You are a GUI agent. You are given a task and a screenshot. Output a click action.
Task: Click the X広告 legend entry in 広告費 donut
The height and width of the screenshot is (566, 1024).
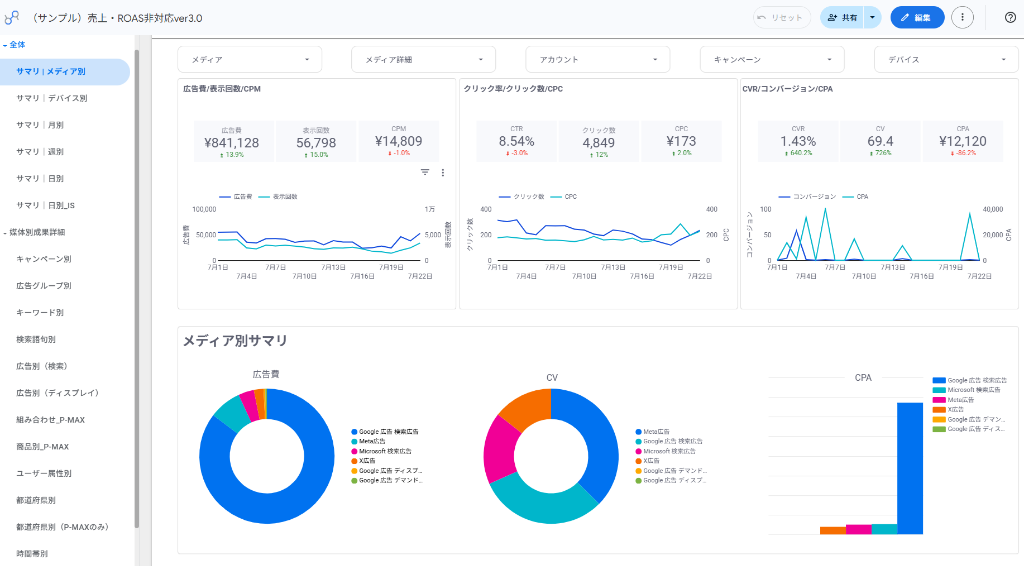[x=364, y=461]
